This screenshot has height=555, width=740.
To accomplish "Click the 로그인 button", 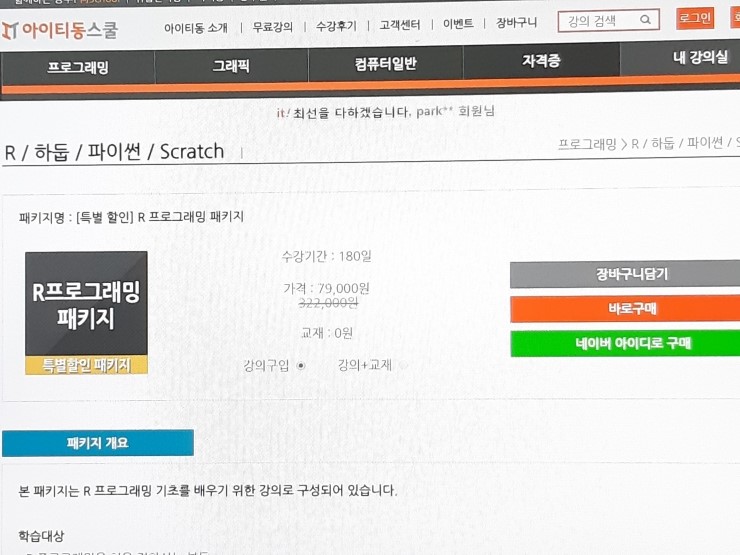I will [695, 18].
